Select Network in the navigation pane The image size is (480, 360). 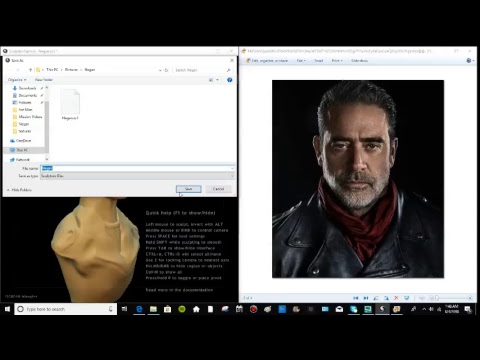click(23, 160)
